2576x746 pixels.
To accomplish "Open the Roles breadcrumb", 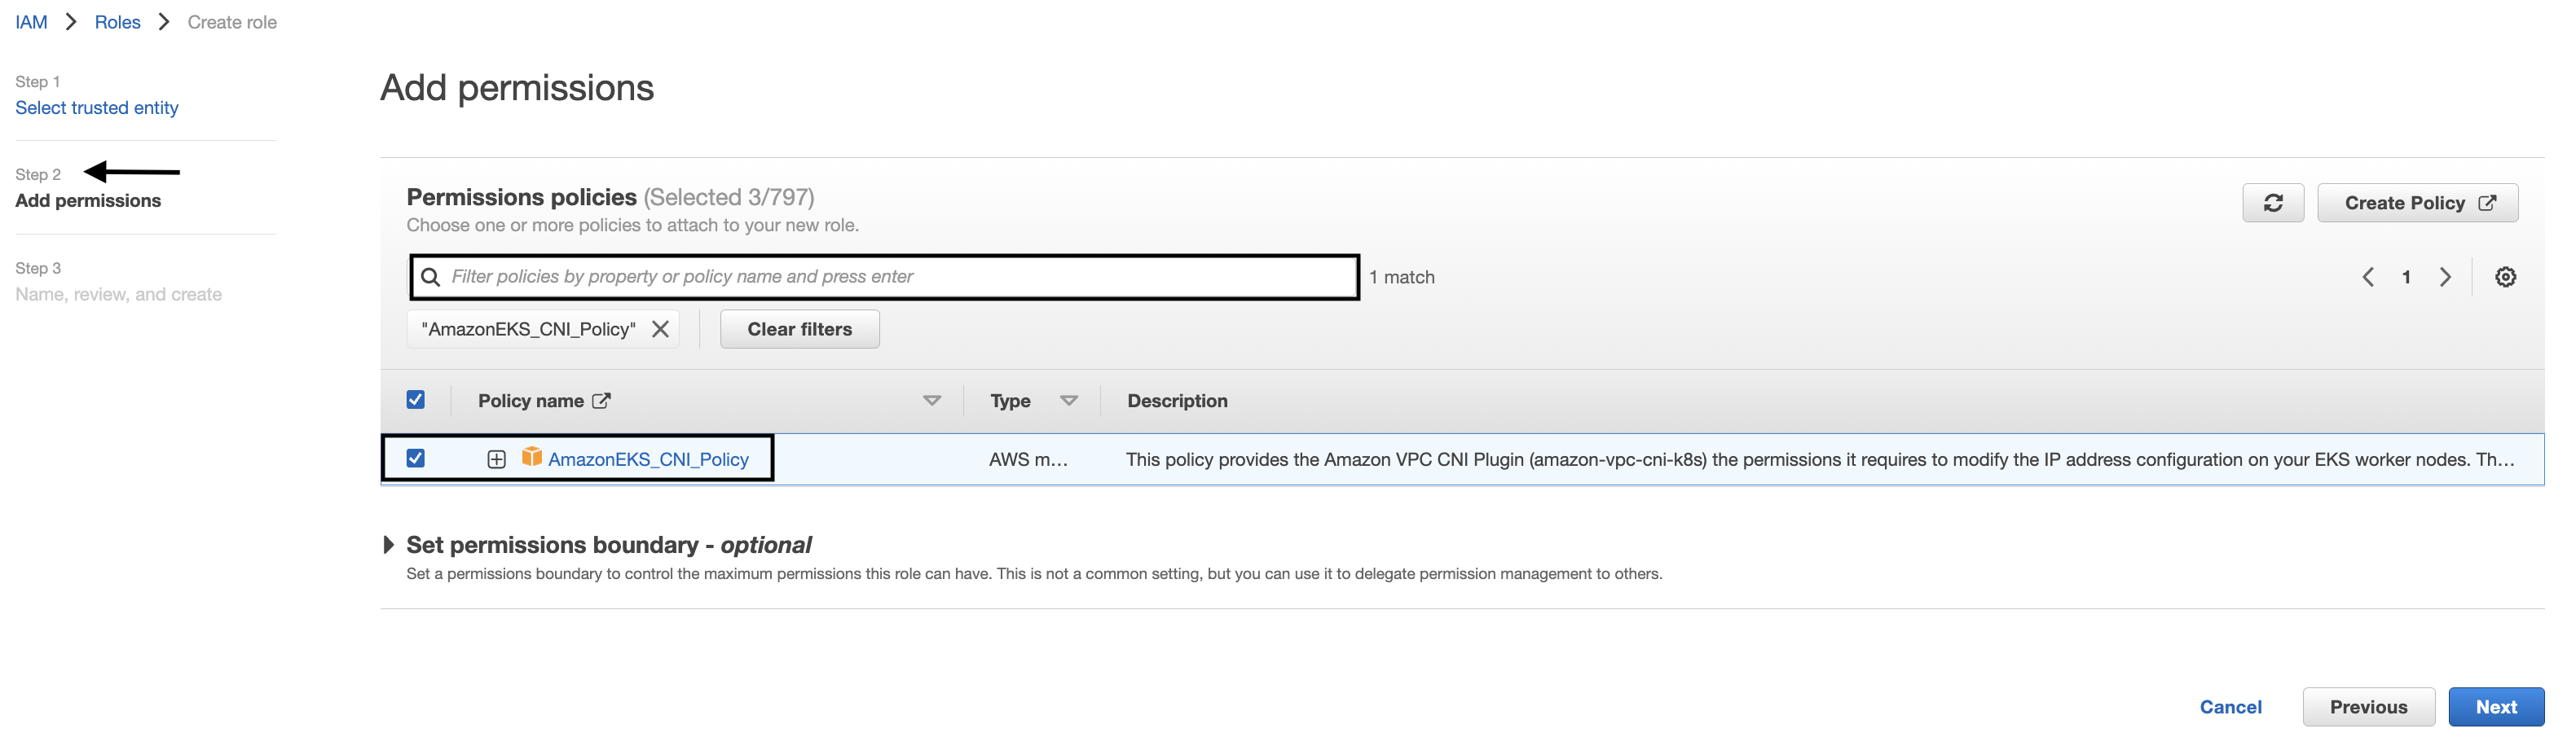I will [x=117, y=22].
